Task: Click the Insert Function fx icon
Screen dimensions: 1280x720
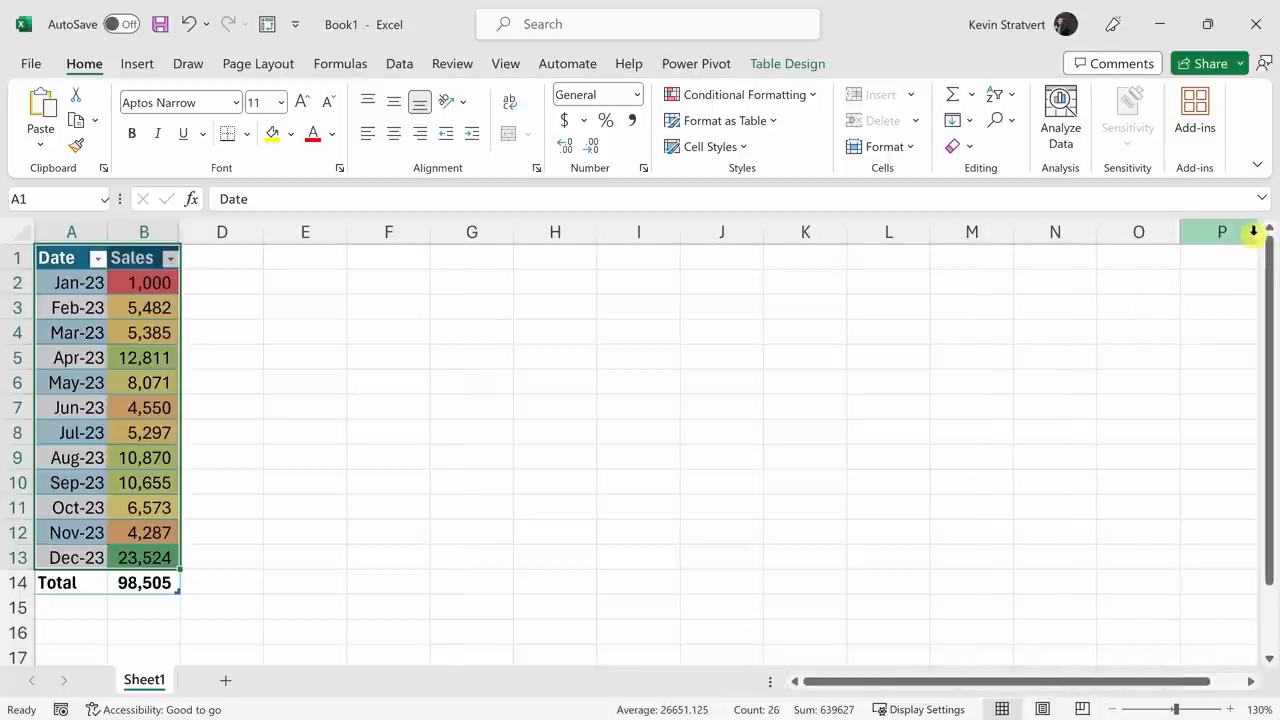Action: pyautogui.click(x=191, y=199)
